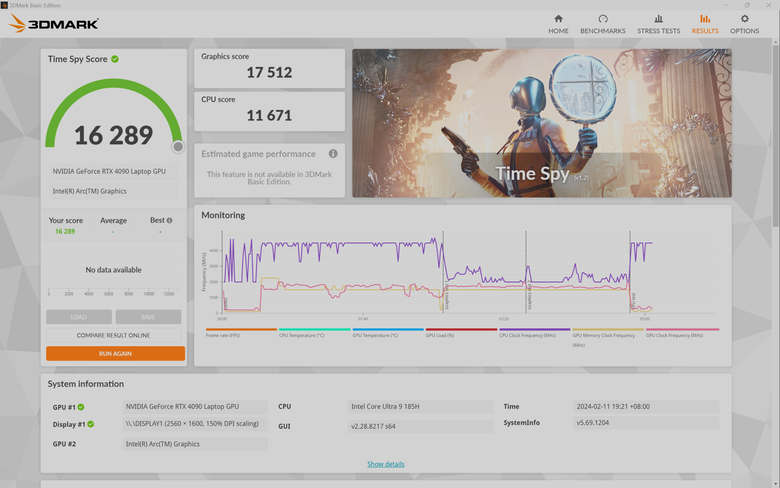Select Intel(R) Arc(TM) Graphics under score
This screenshot has height=488, width=780.
(113, 191)
